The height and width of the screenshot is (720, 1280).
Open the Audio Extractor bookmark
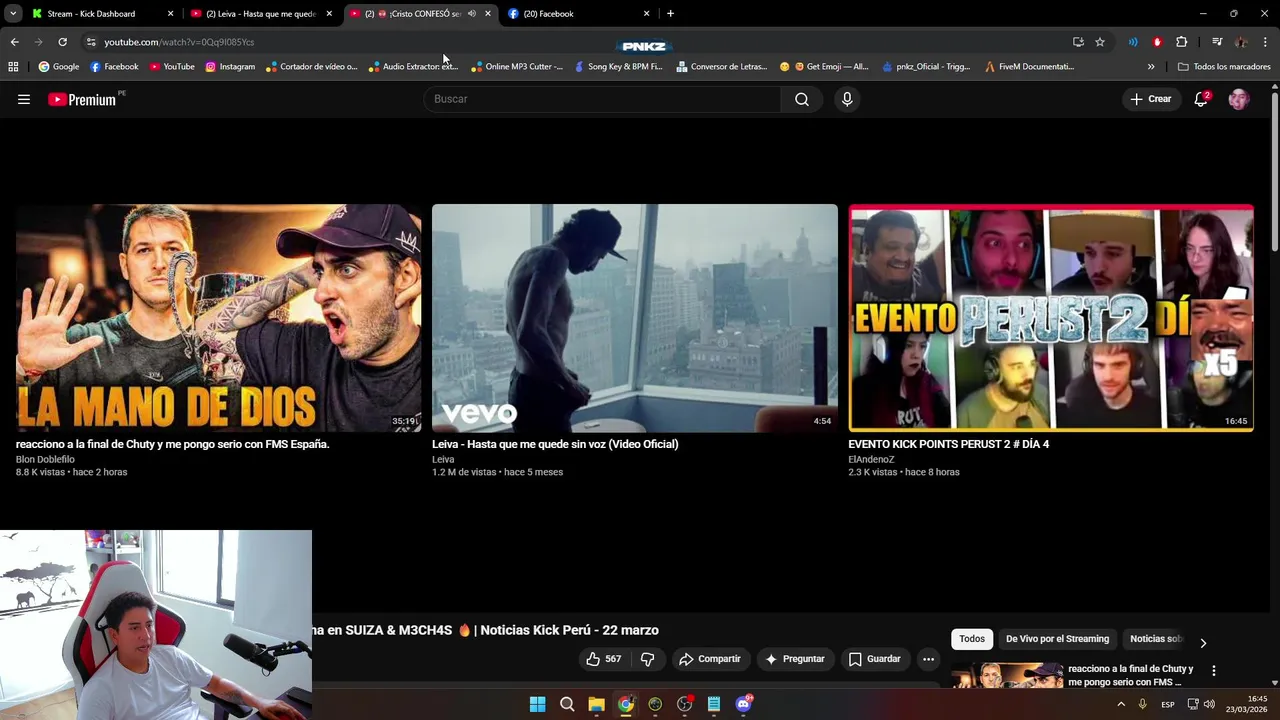pos(413,67)
